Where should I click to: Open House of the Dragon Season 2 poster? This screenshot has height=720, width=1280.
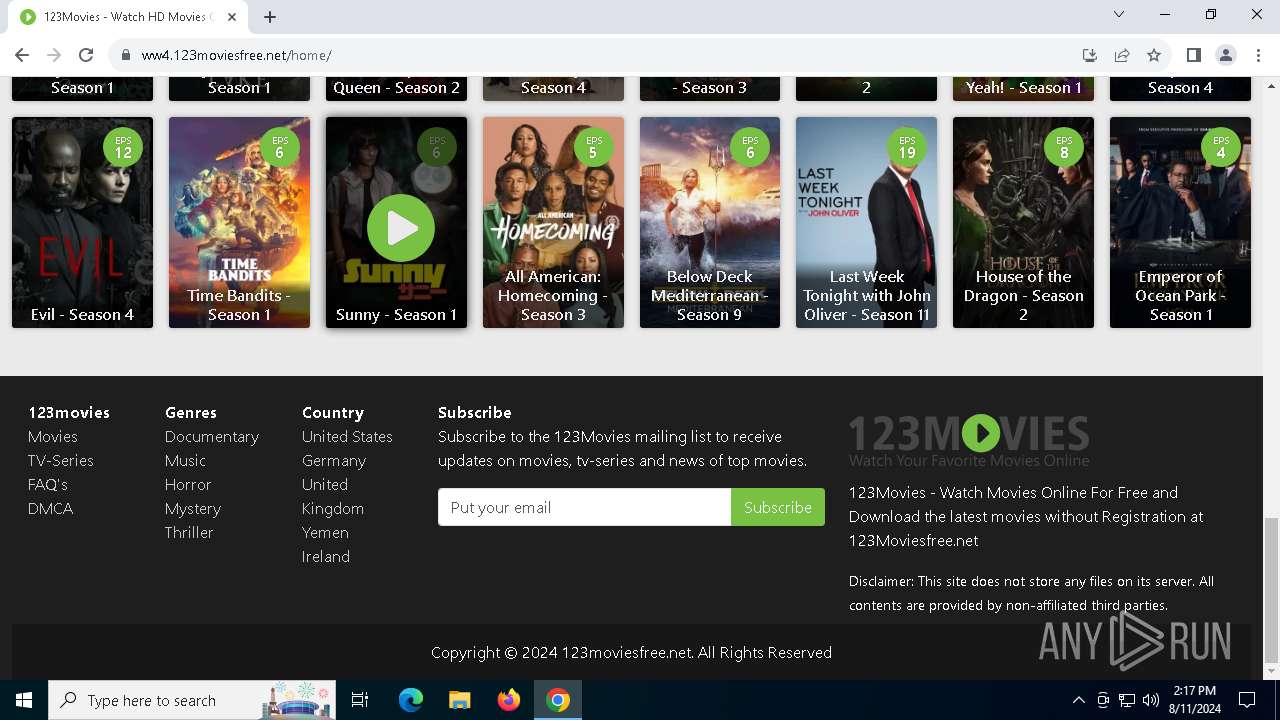coord(1023,222)
